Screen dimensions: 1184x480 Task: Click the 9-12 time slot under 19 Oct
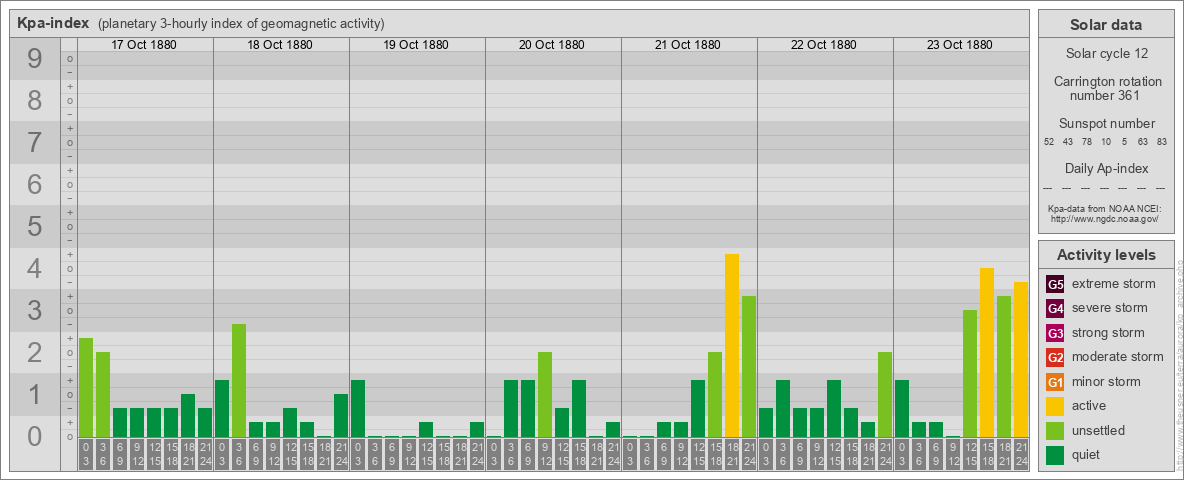409,455
